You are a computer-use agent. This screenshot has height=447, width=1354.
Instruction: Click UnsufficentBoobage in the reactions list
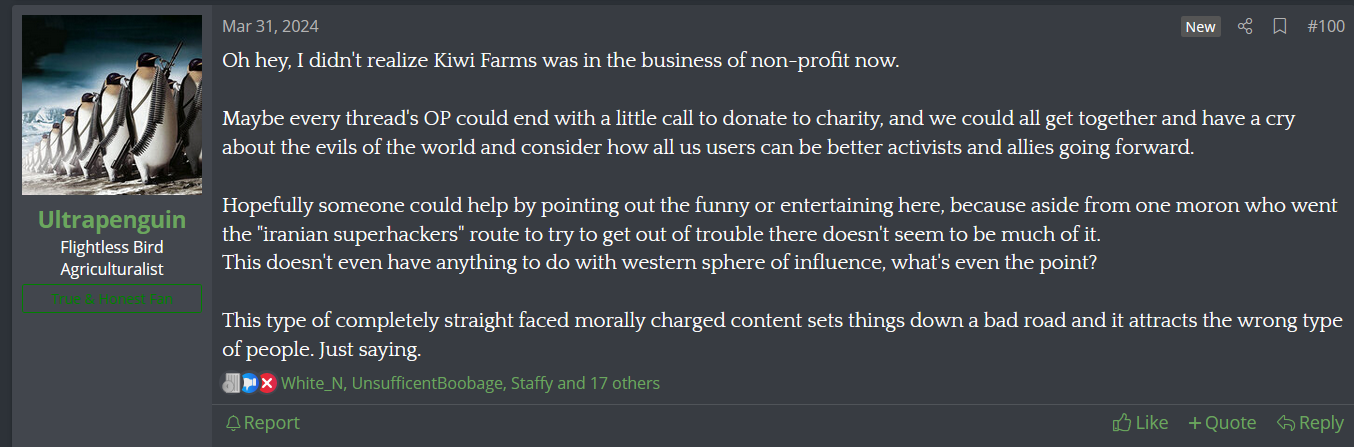point(427,383)
